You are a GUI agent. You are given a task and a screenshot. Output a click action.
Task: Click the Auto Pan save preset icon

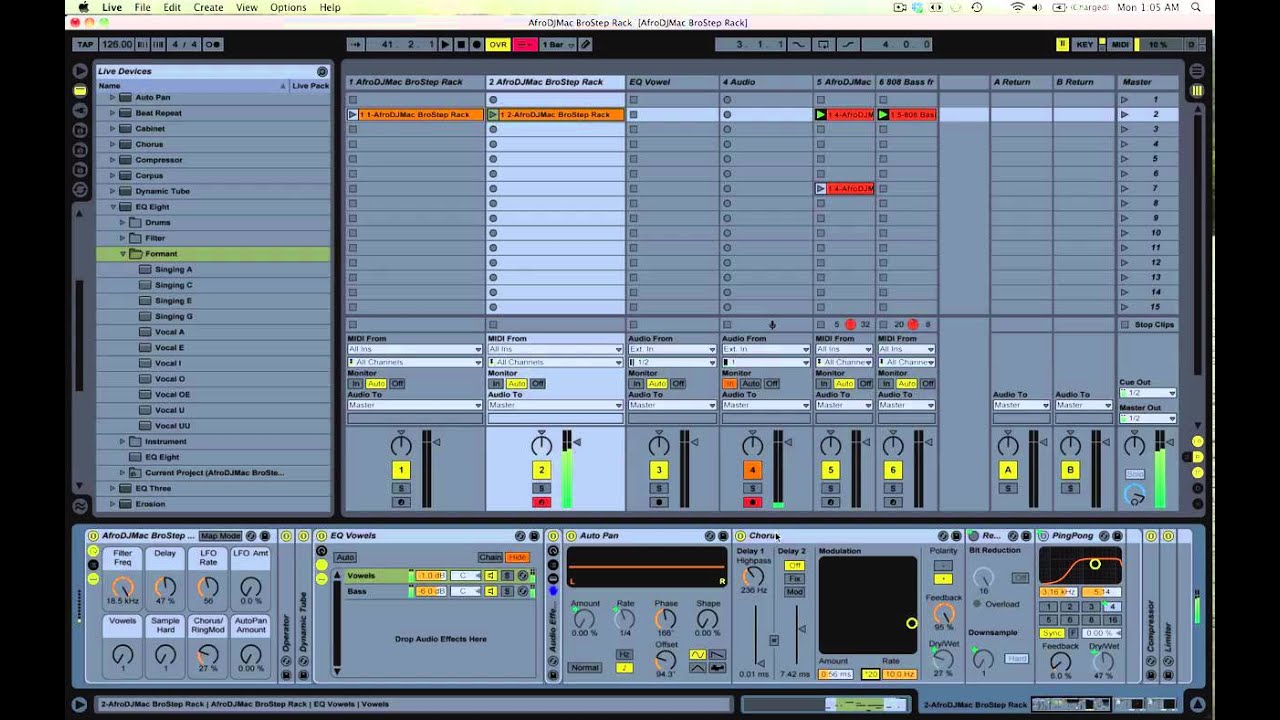pos(723,536)
